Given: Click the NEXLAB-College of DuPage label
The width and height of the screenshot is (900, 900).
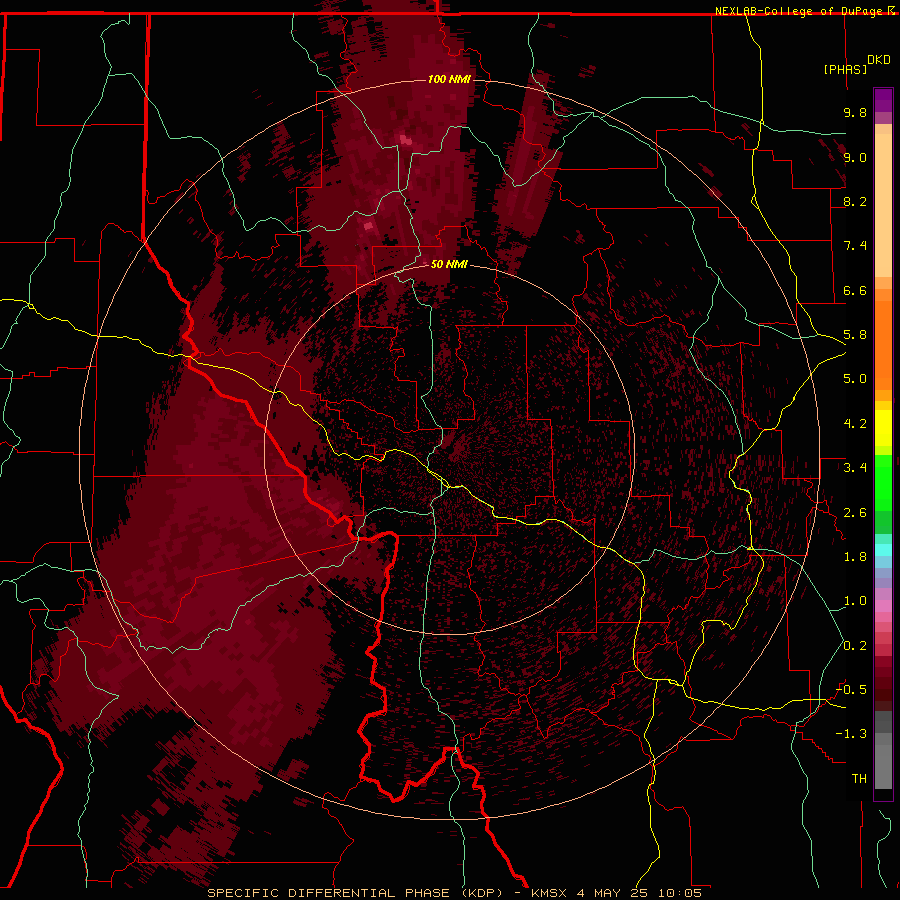Looking at the screenshot, I should (x=800, y=11).
